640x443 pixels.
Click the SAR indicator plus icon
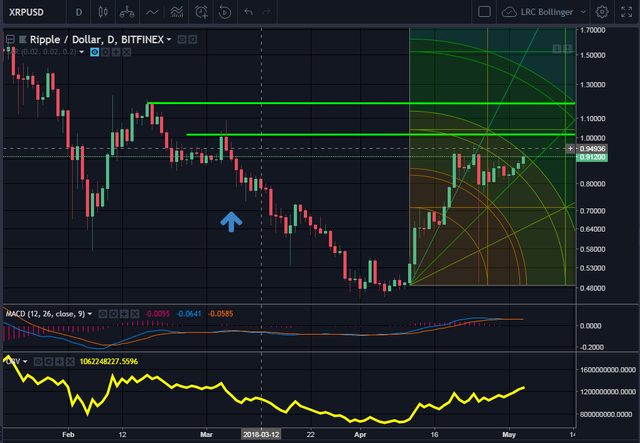tap(116, 52)
